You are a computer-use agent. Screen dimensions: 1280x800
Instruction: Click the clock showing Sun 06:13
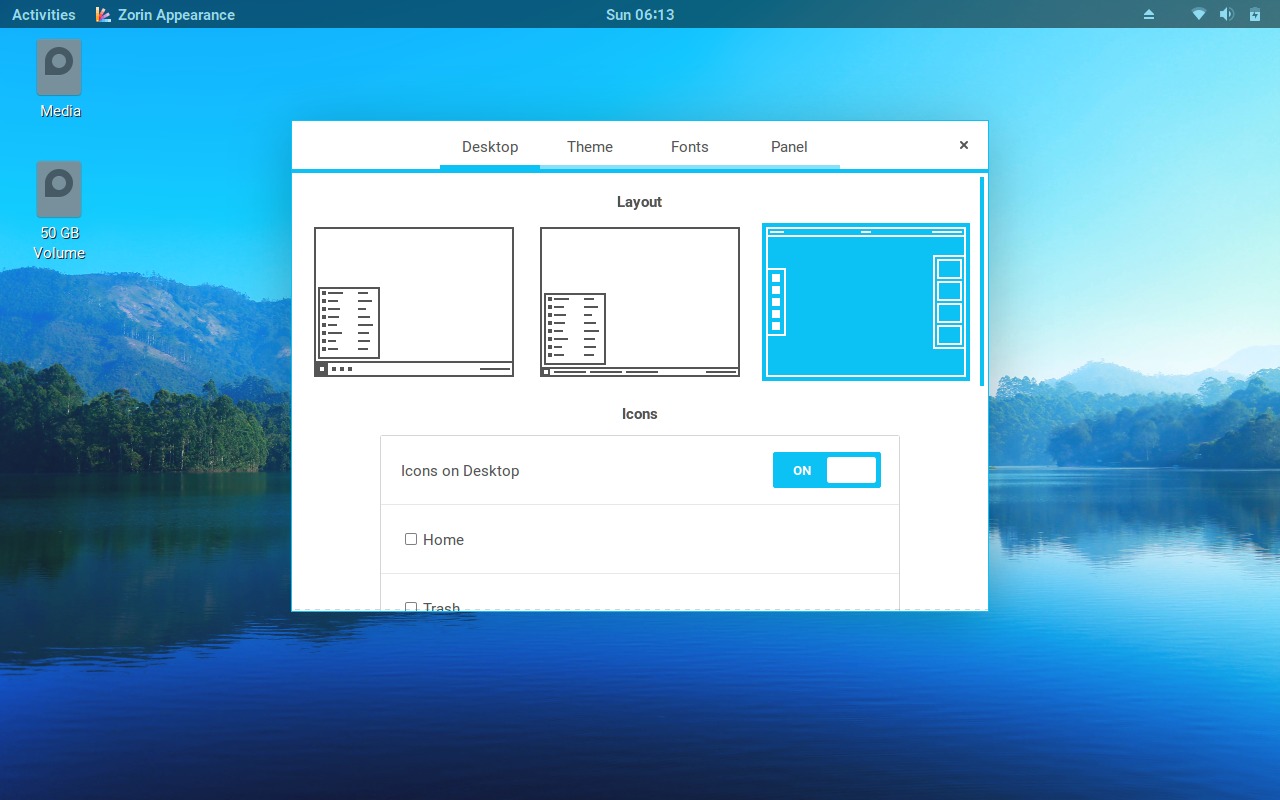pos(639,14)
